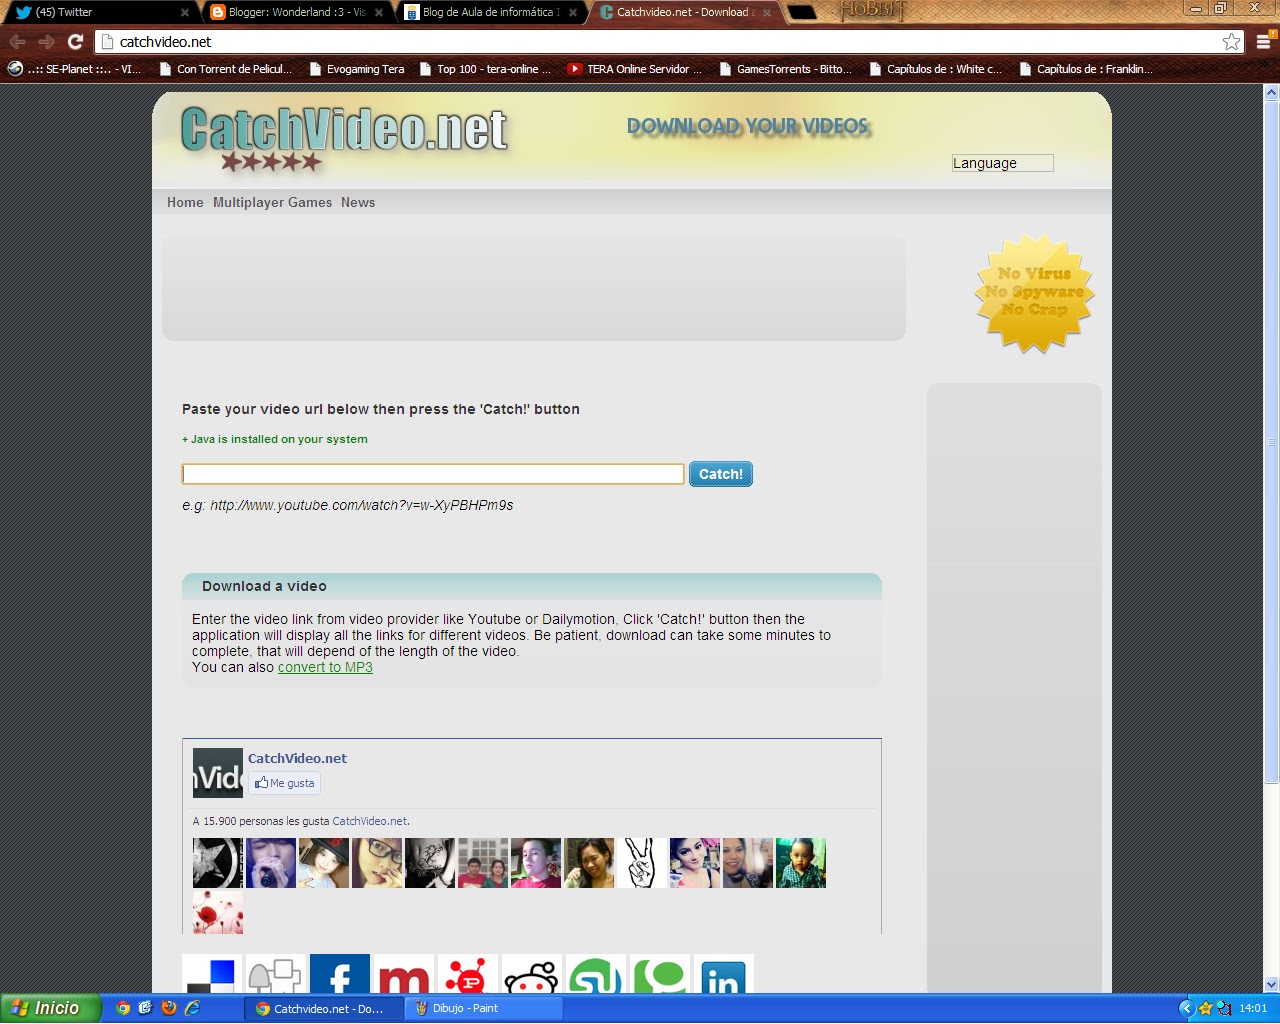Screen dimensions: 1280x1024
Task: Open Top 100 - tera-online bookmark
Action: click(485, 69)
